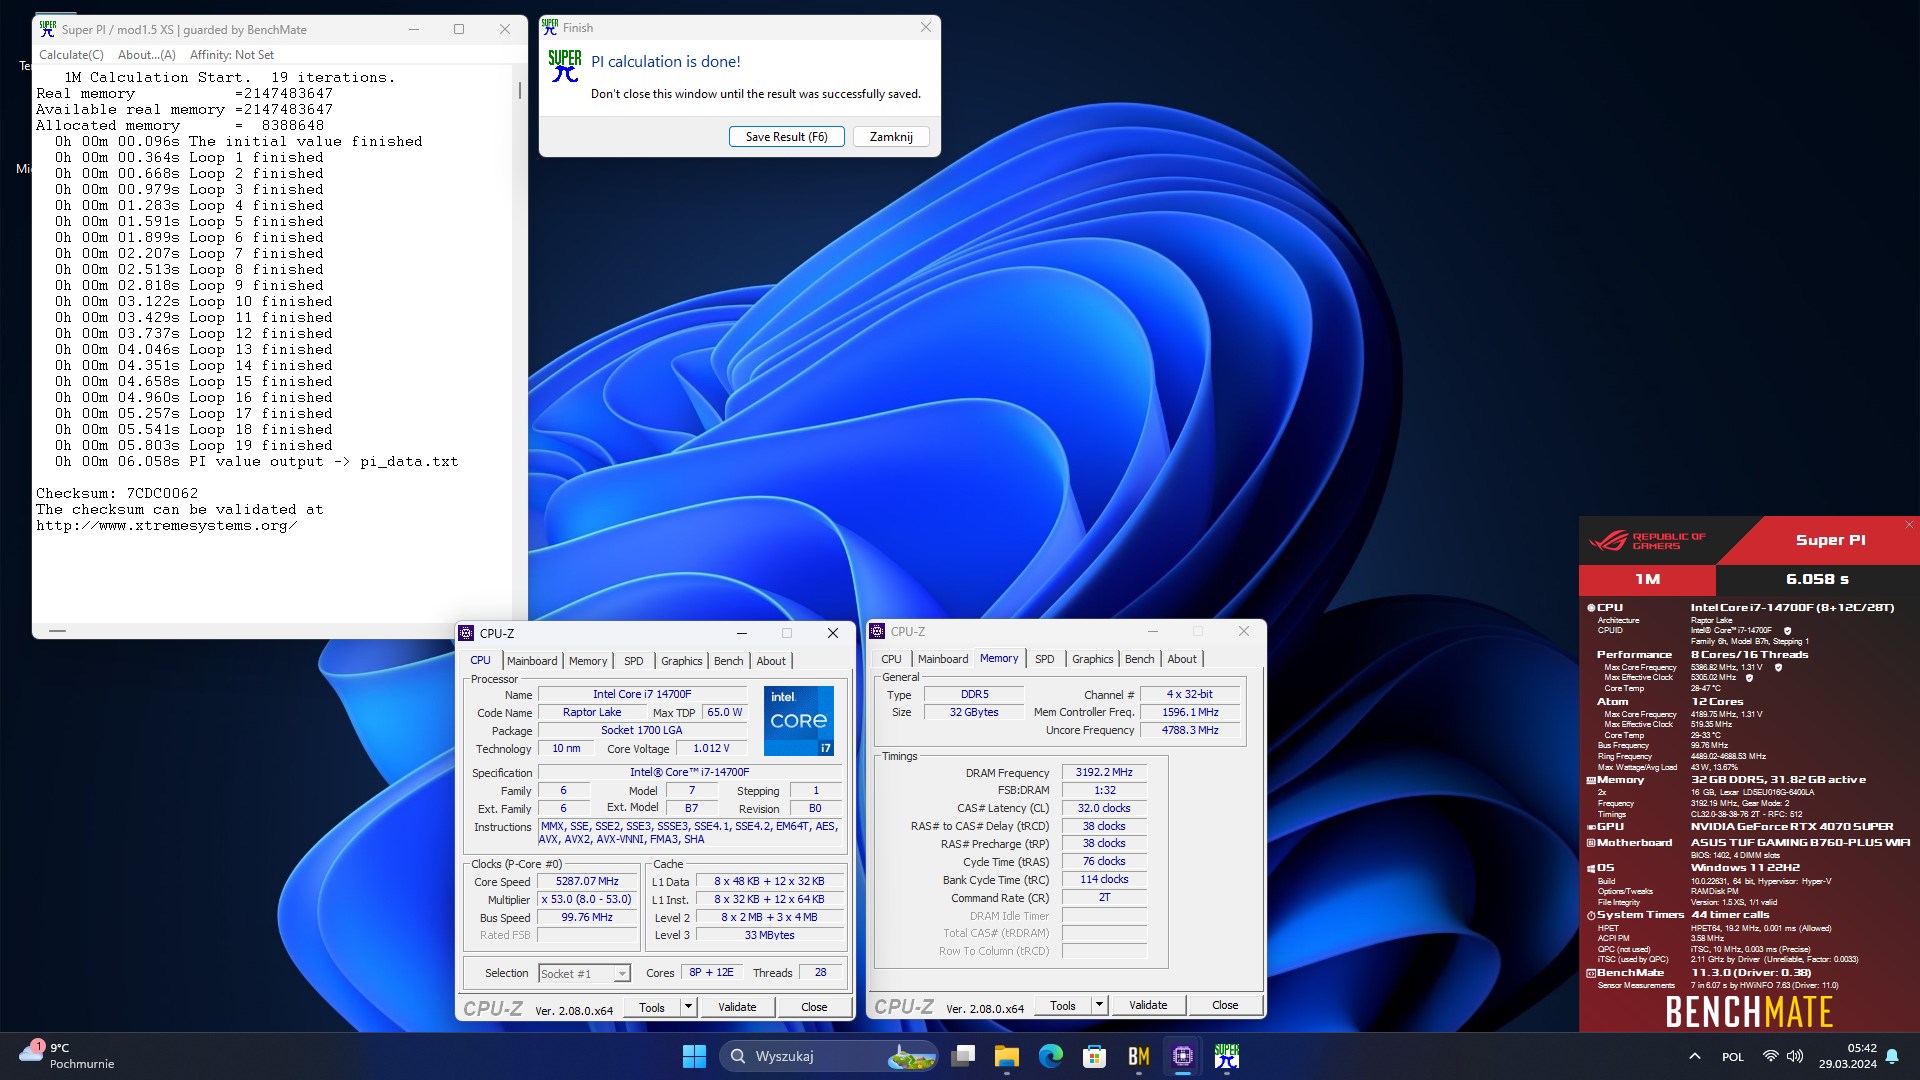Open File Explorer from taskbar

tap(1007, 1056)
